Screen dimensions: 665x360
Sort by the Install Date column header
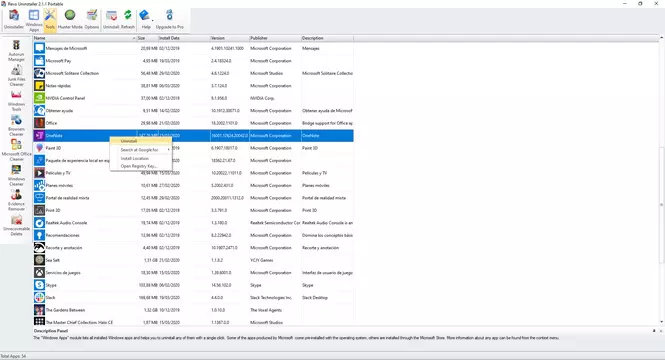coord(184,38)
